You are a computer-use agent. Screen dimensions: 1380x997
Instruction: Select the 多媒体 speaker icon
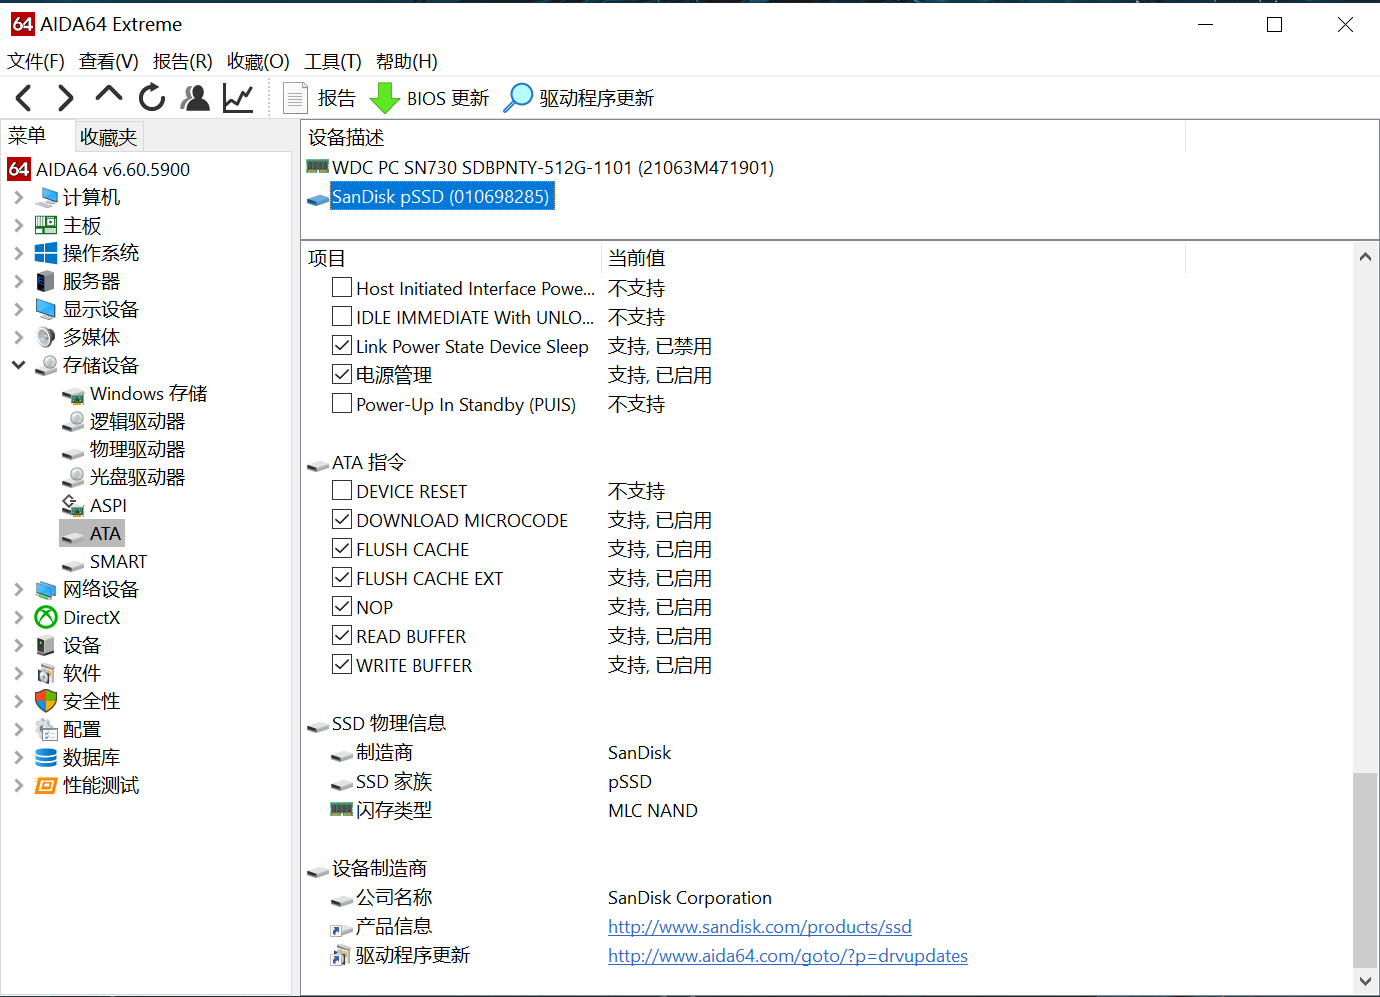[46, 337]
